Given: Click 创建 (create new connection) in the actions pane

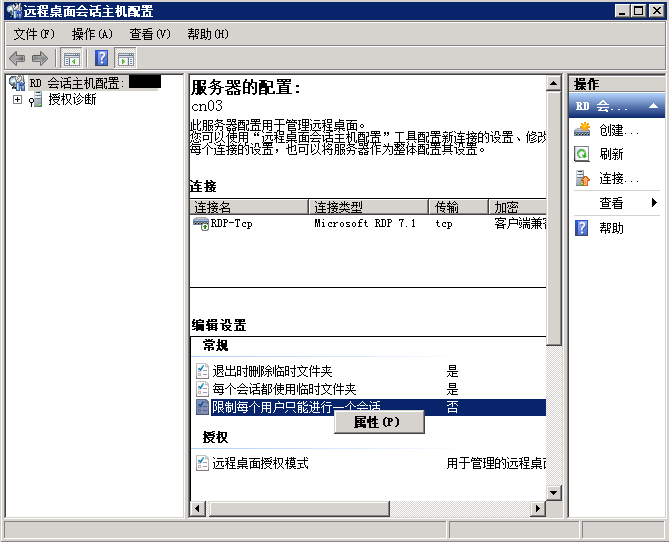Looking at the screenshot, I should tap(611, 130).
